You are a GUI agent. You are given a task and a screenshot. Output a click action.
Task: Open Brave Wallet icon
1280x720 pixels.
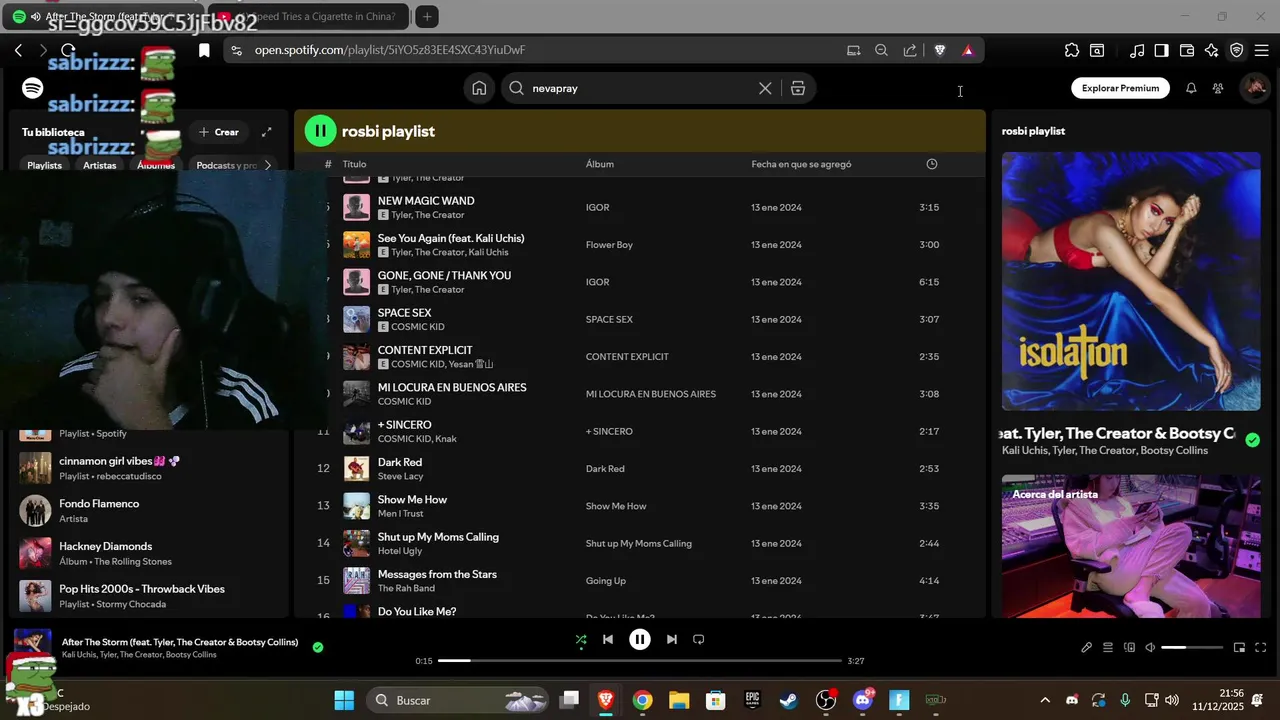[x=1187, y=50]
